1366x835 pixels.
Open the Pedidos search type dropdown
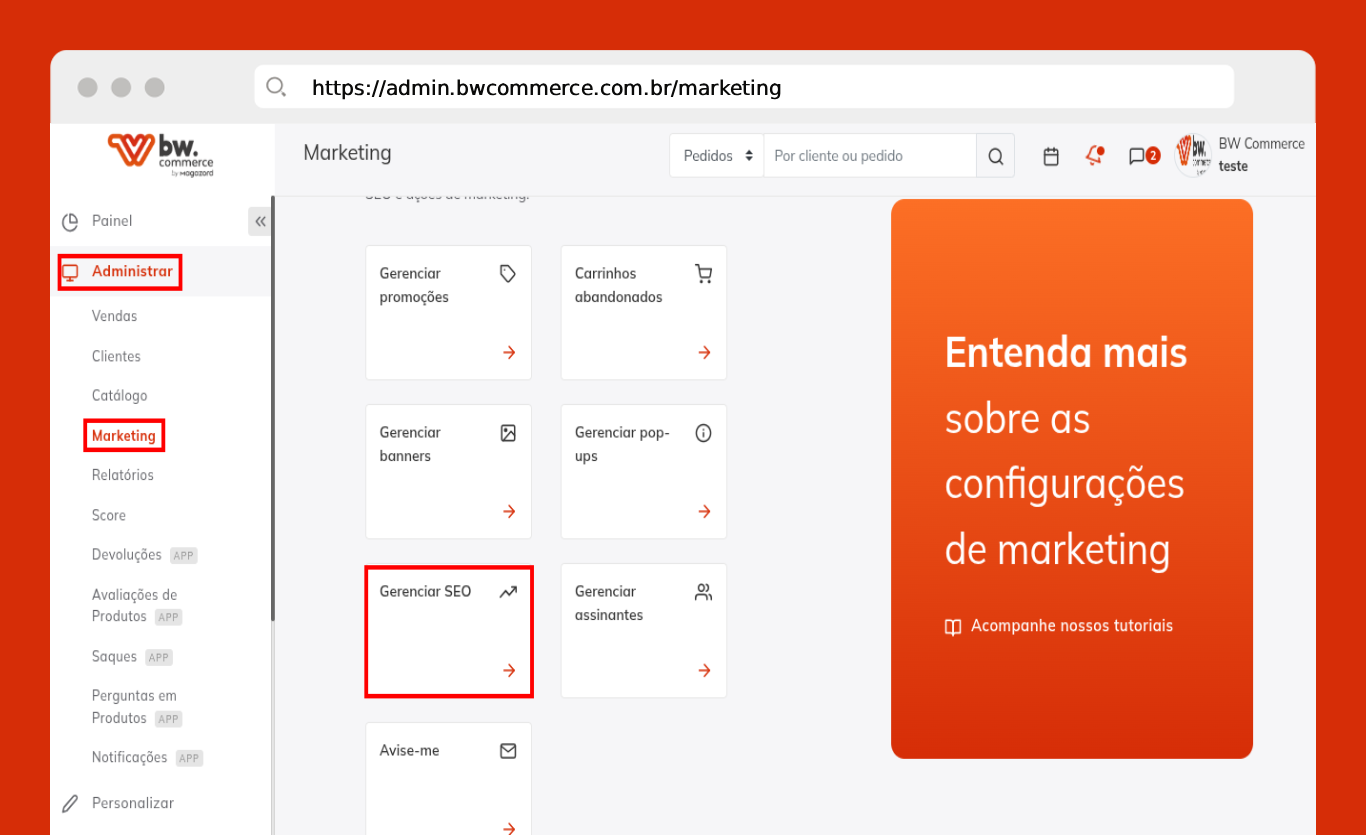click(716, 156)
